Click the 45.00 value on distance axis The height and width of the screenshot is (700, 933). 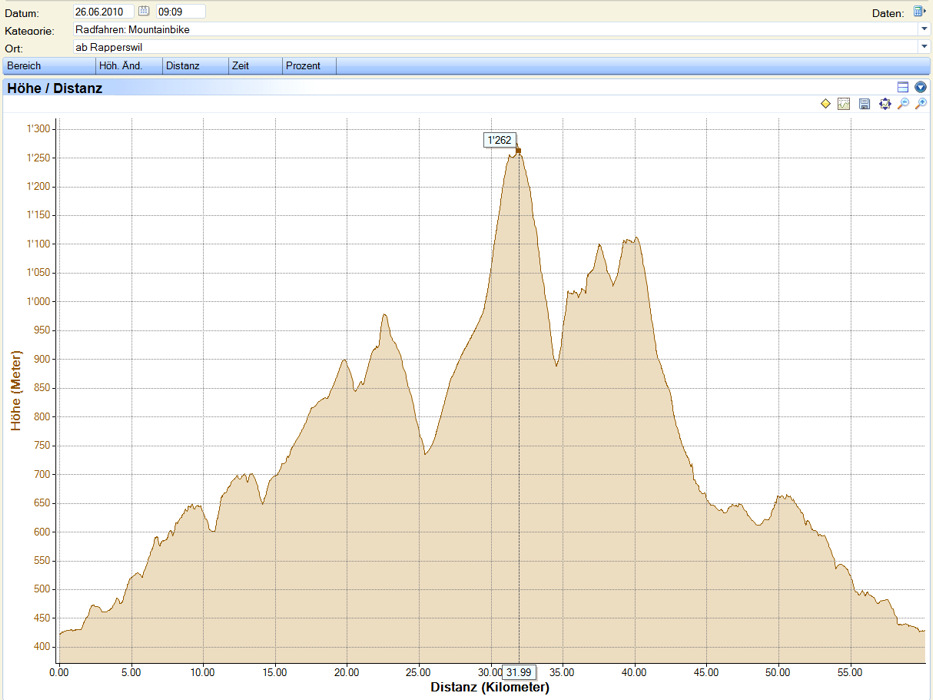(x=706, y=672)
